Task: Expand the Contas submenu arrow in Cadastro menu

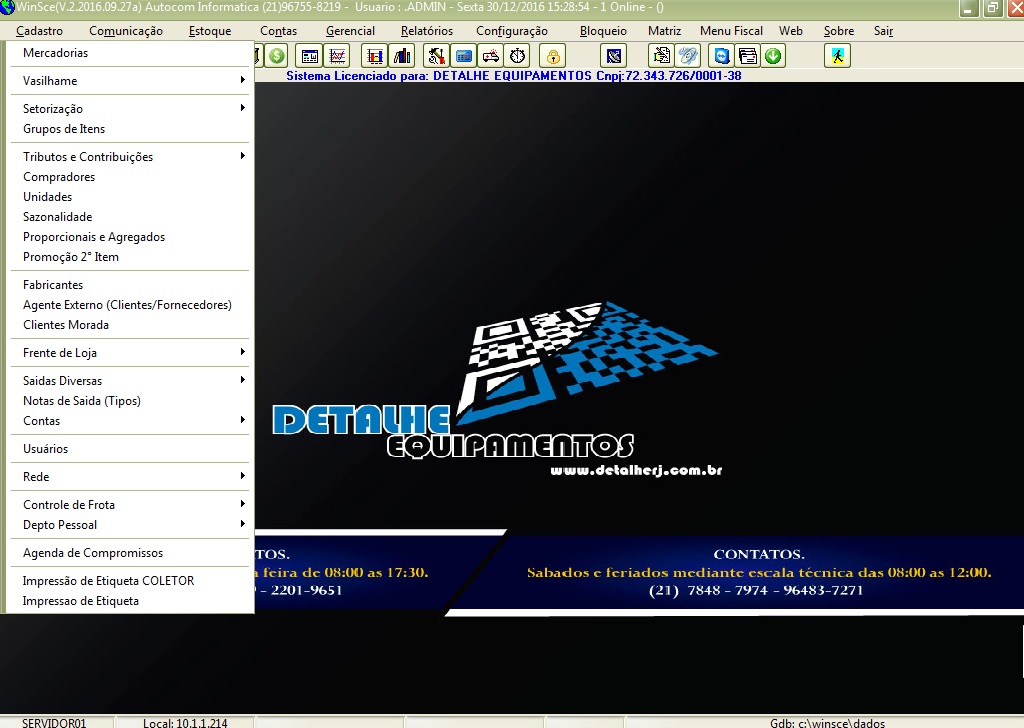Action: pos(242,420)
